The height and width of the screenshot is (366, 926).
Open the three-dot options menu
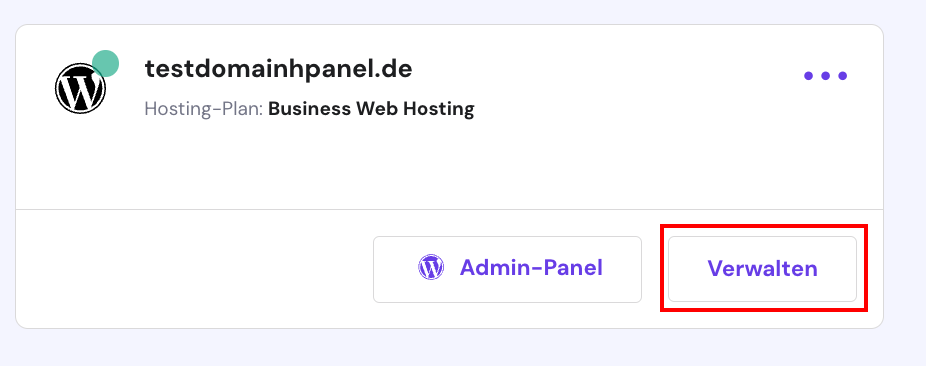pos(826,76)
